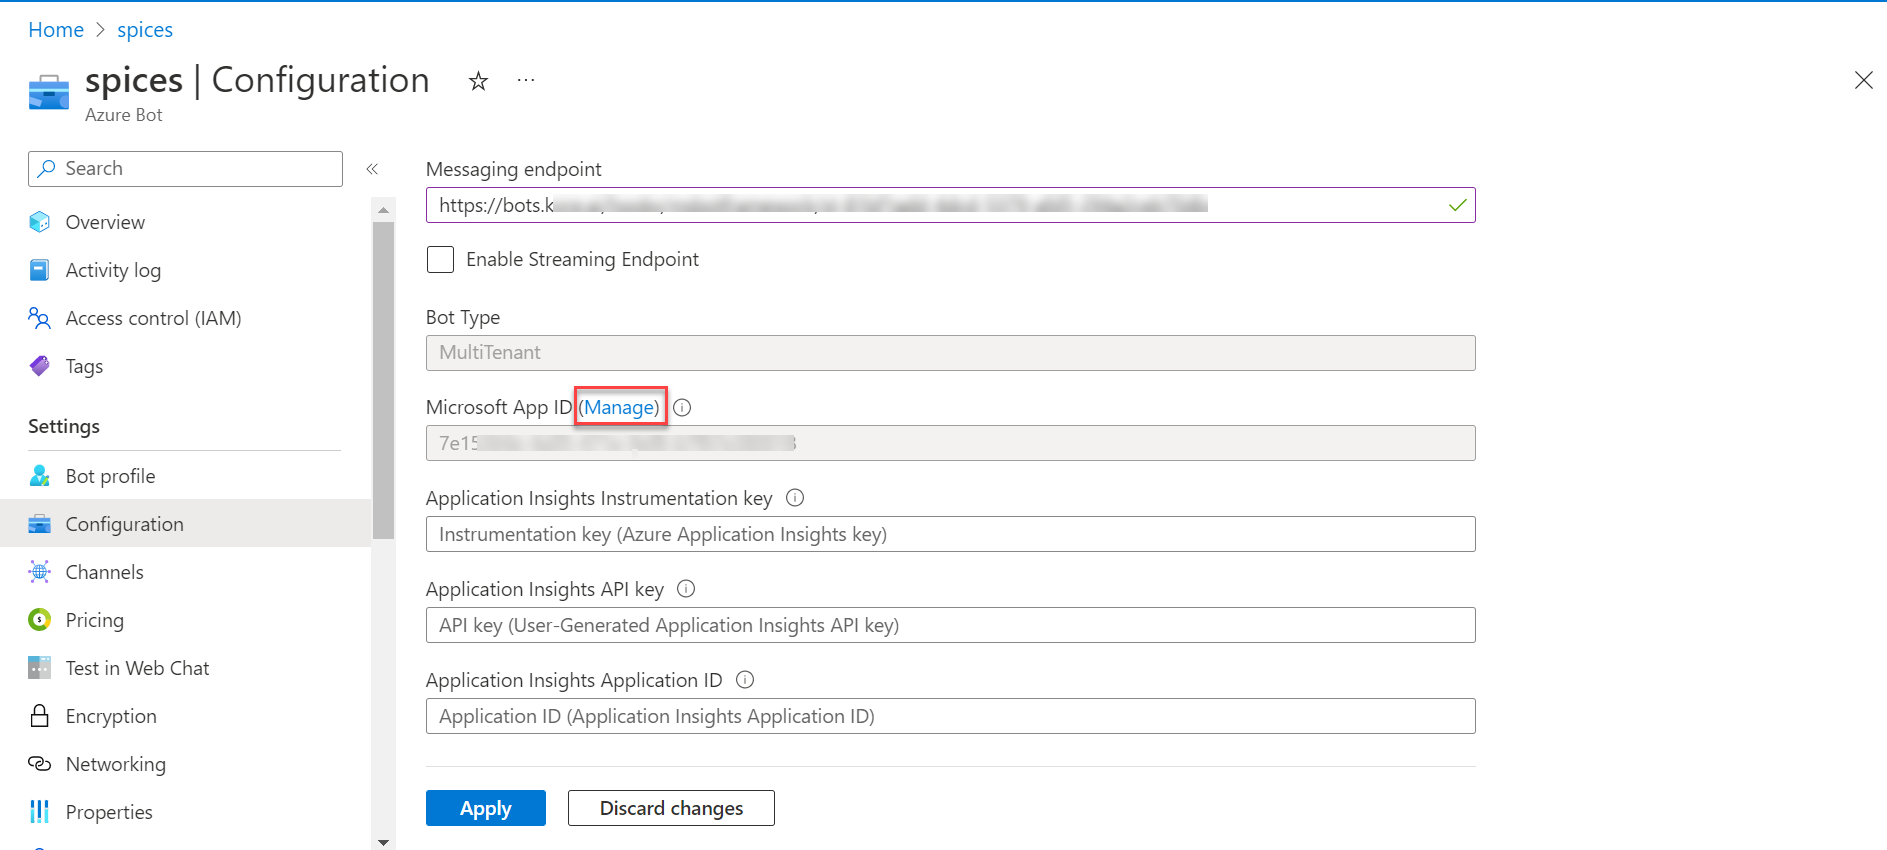Click the sidebar scrollbar up arrow

383,211
